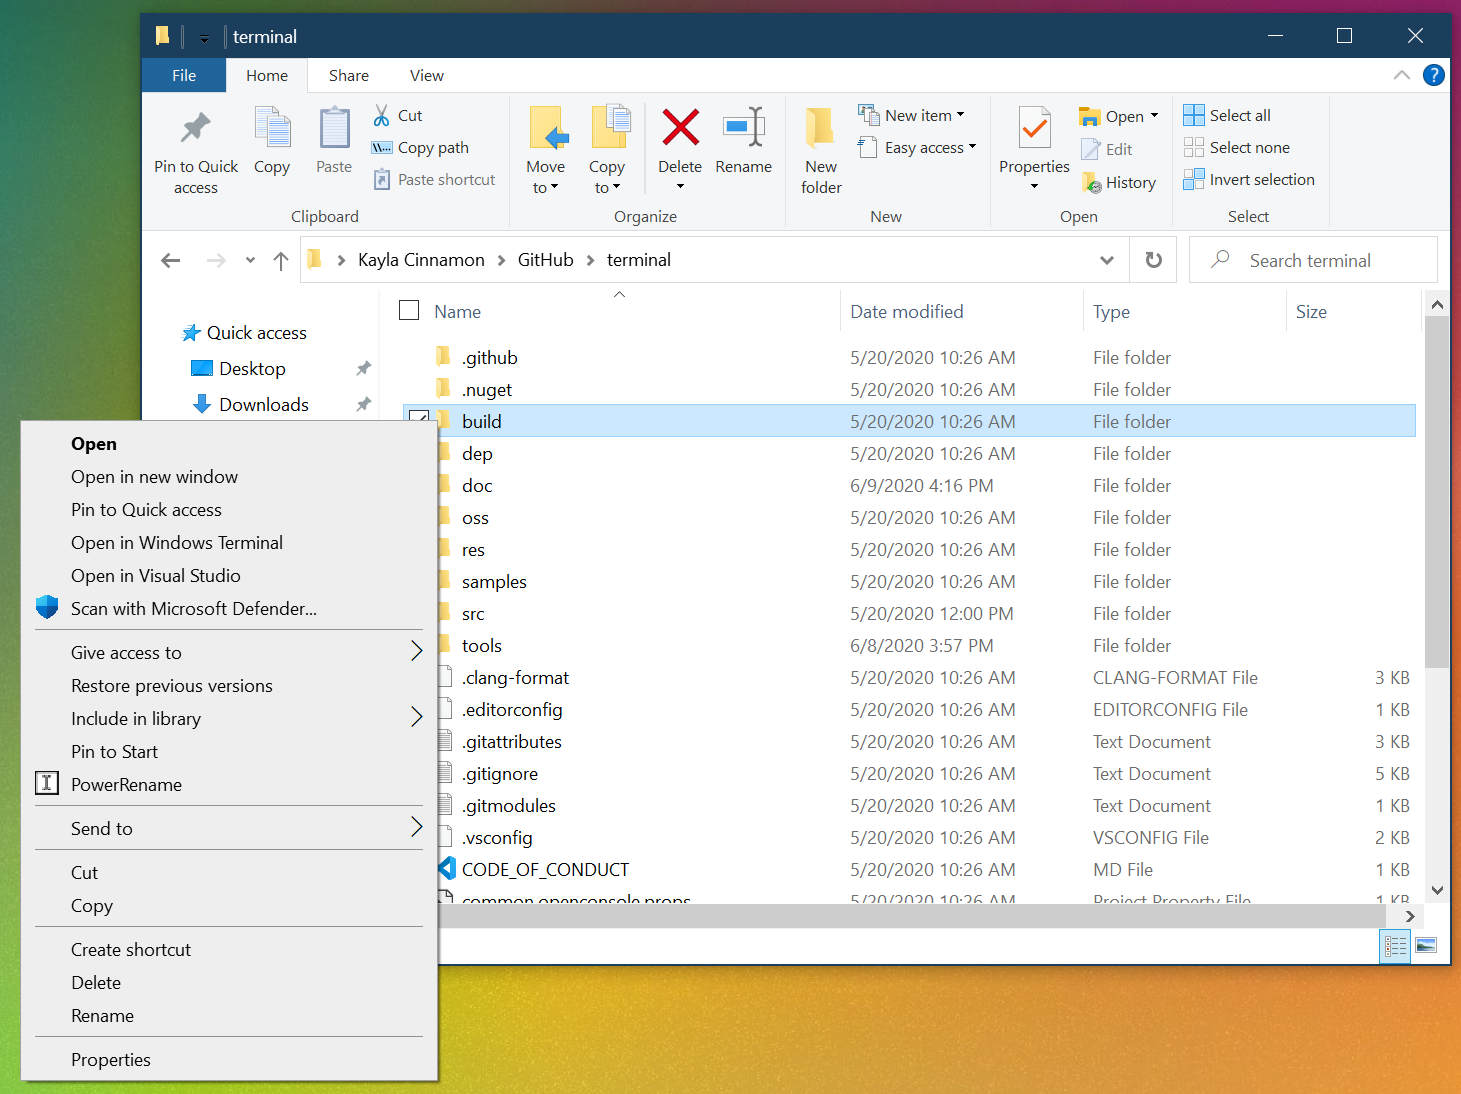Open the Move to dropdown
This screenshot has width=1461, height=1094.
tap(546, 150)
